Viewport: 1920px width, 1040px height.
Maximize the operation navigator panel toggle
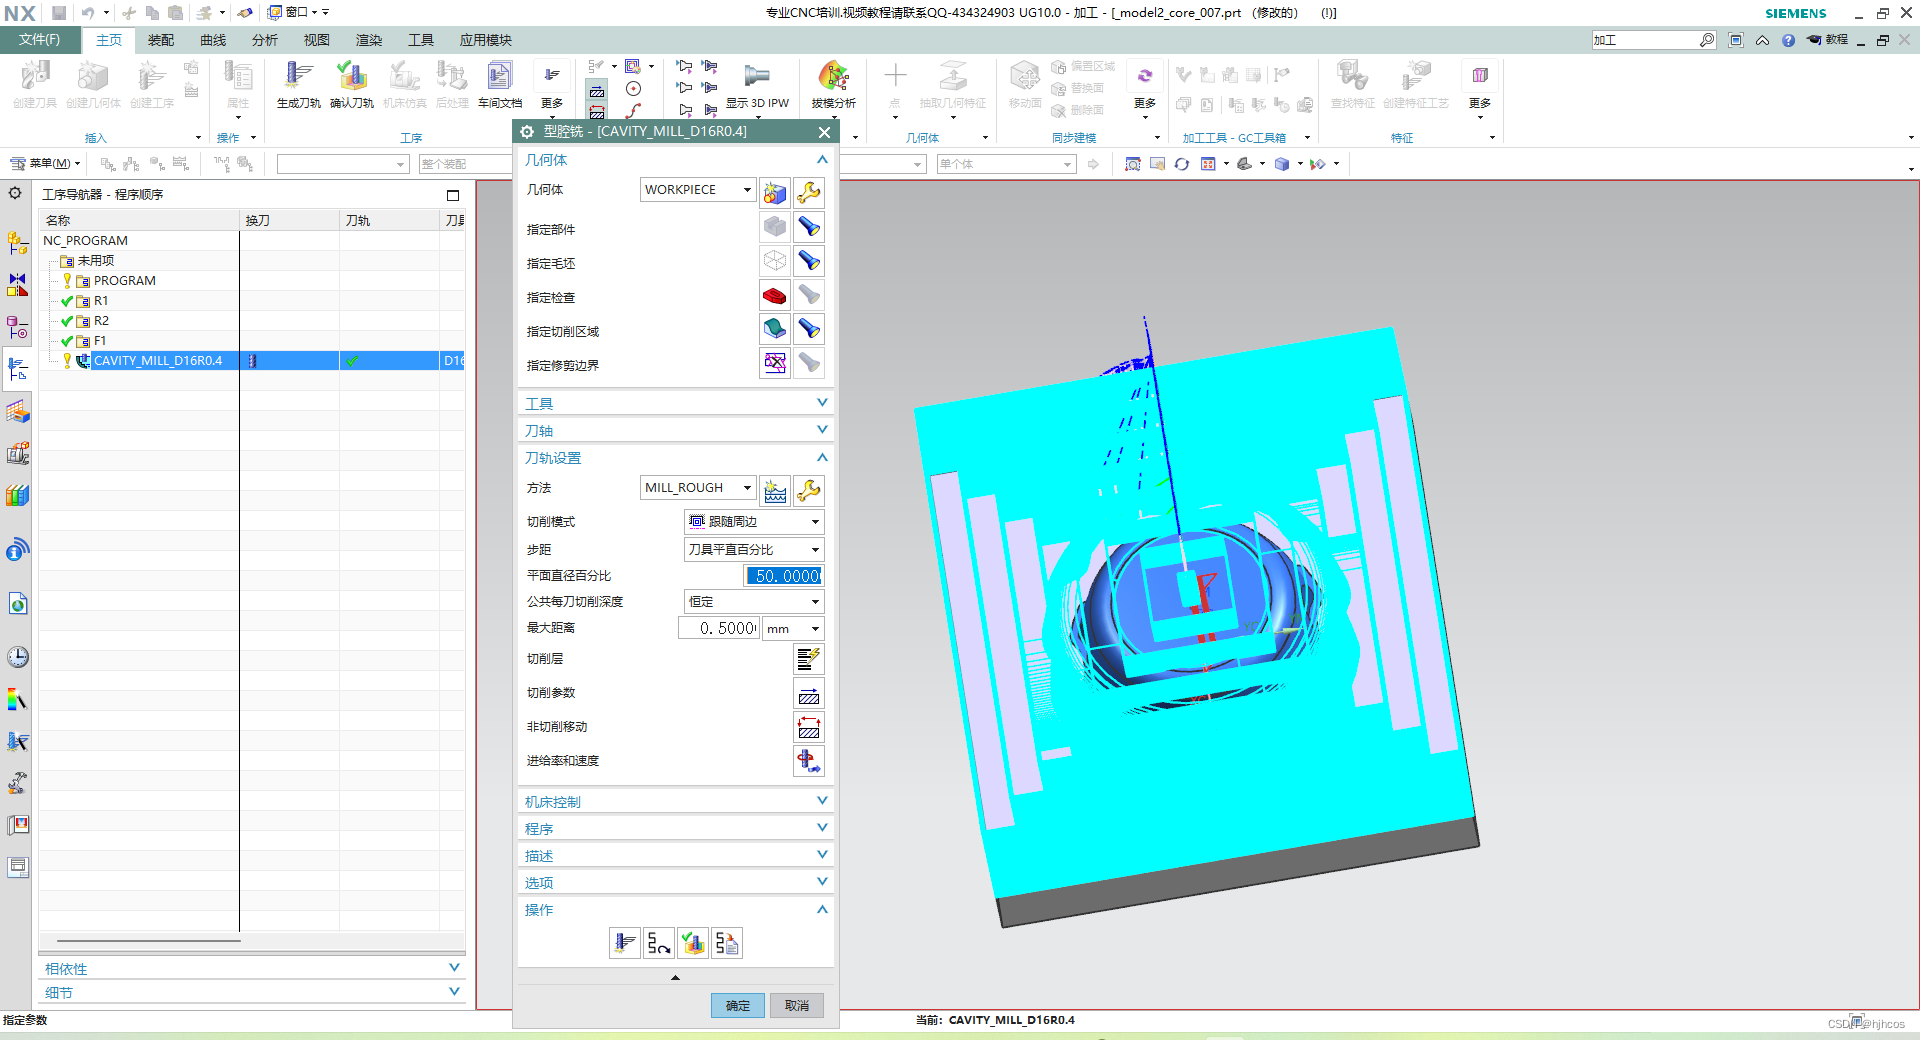[x=453, y=195]
